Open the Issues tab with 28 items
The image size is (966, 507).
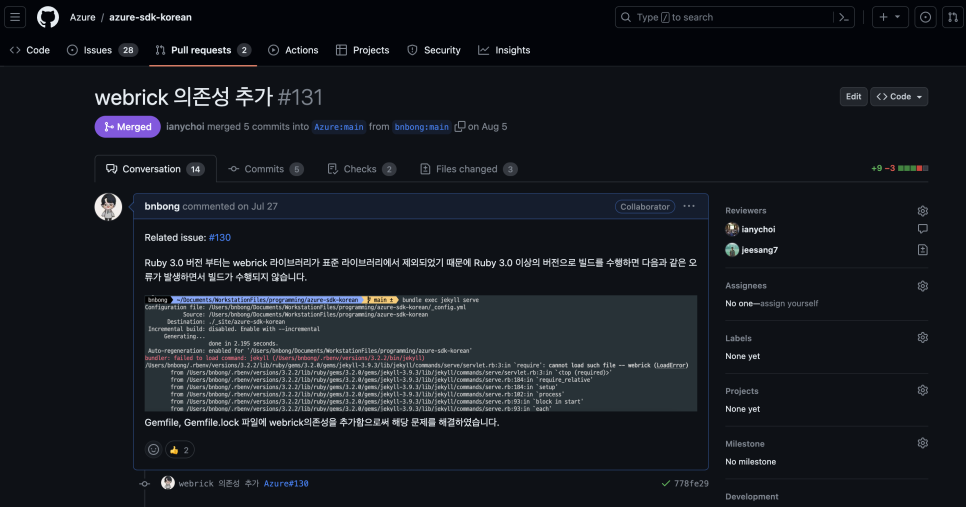click(102, 50)
